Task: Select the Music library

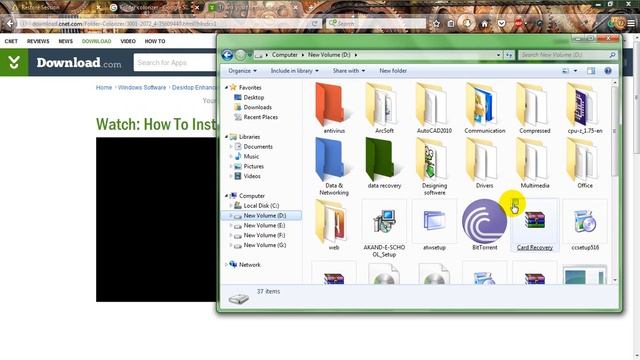Action: click(251, 156)
